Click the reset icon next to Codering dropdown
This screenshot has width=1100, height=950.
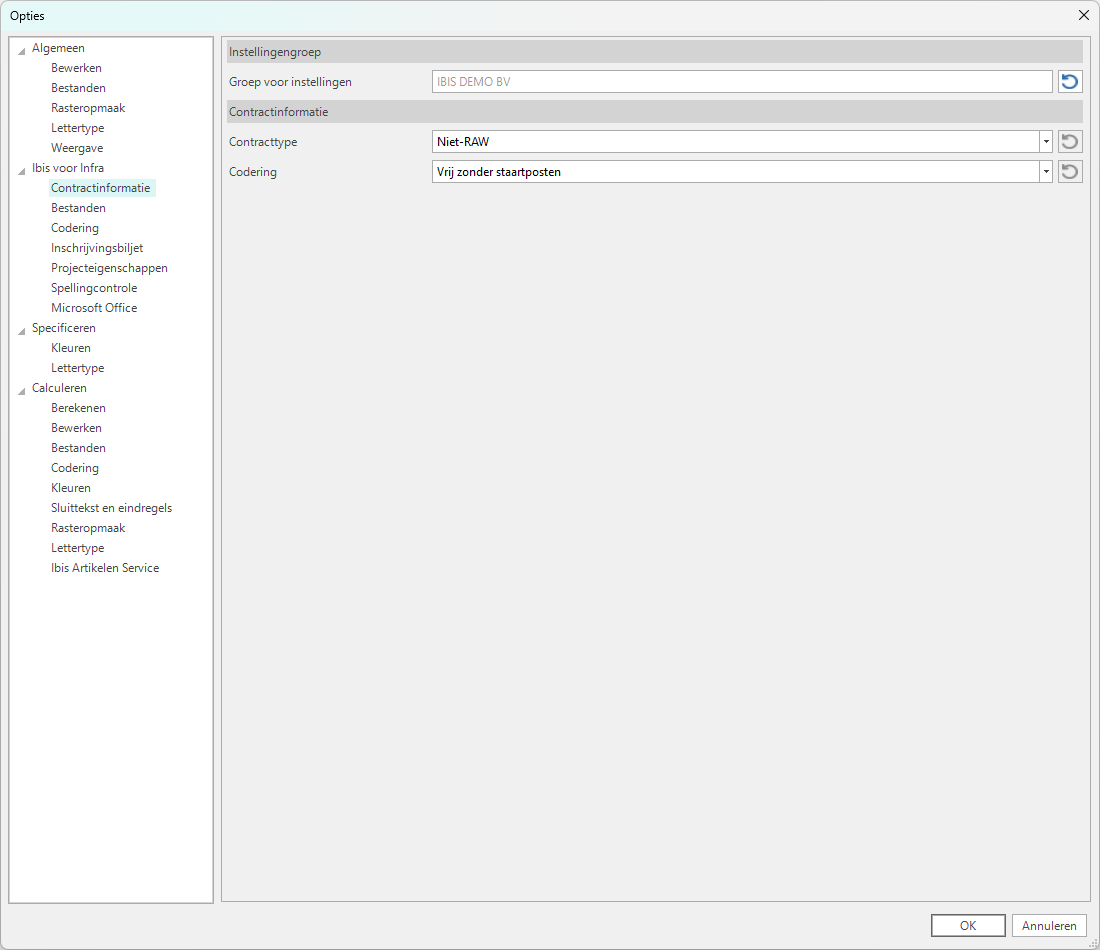pos(1070,172)
